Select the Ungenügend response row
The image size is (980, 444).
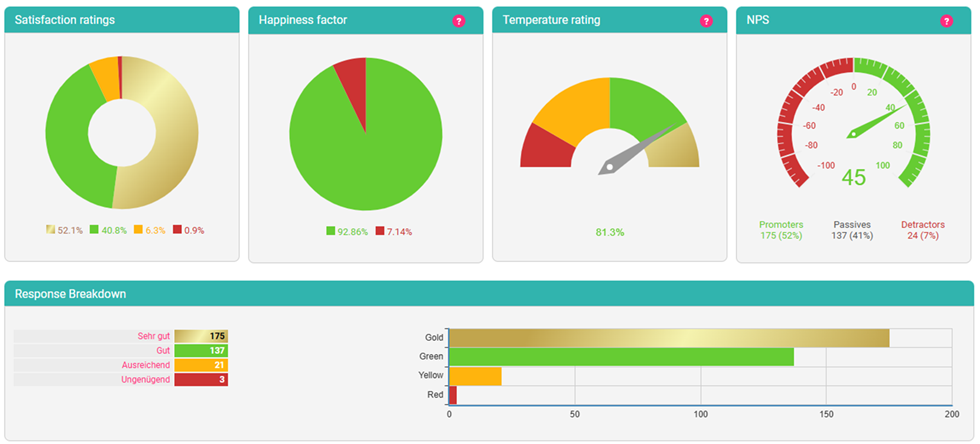click(x=121, y=380)
